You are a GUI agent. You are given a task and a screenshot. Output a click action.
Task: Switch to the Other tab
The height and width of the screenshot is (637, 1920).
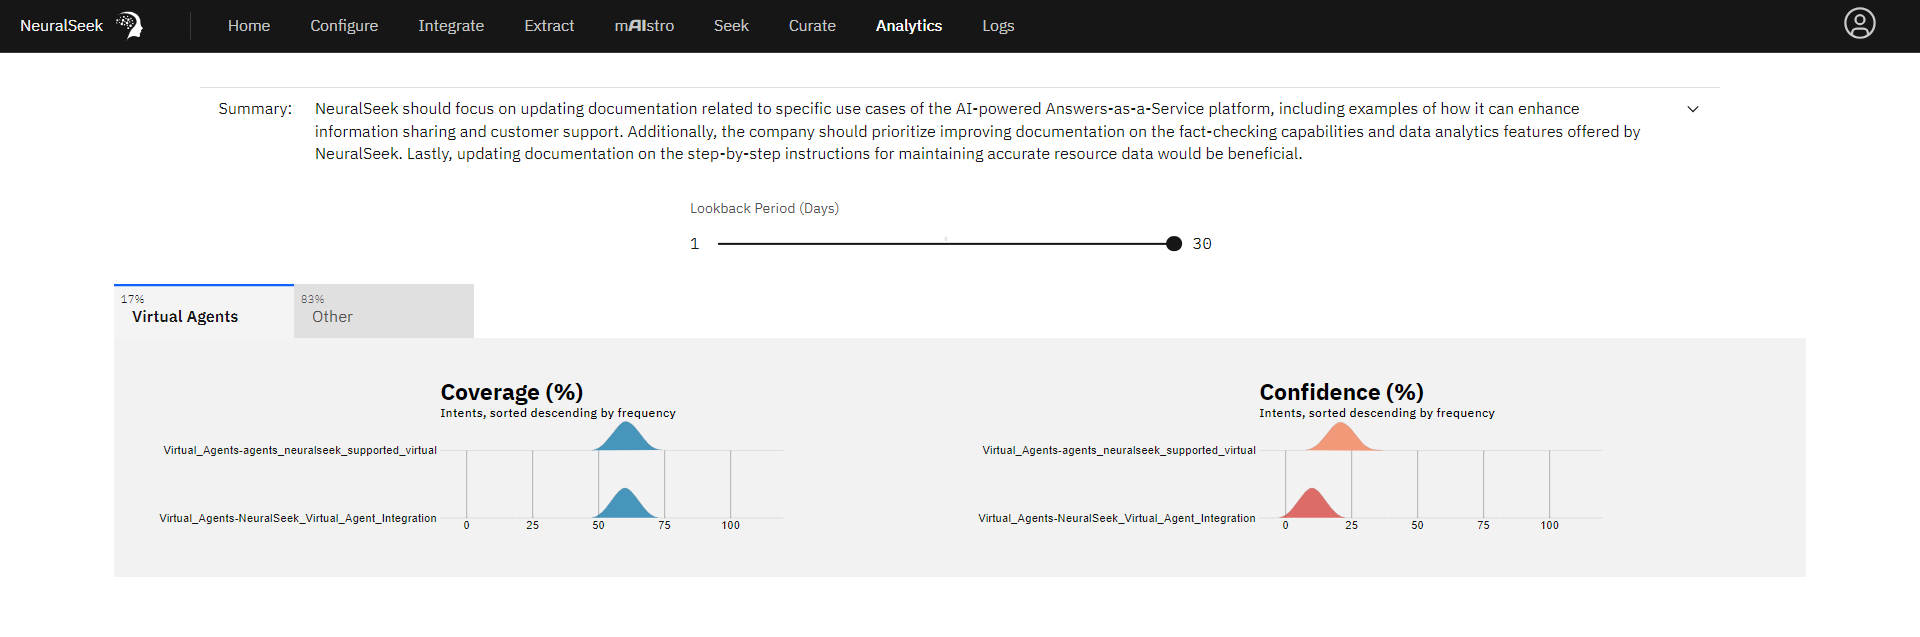(x=384, y=311)
